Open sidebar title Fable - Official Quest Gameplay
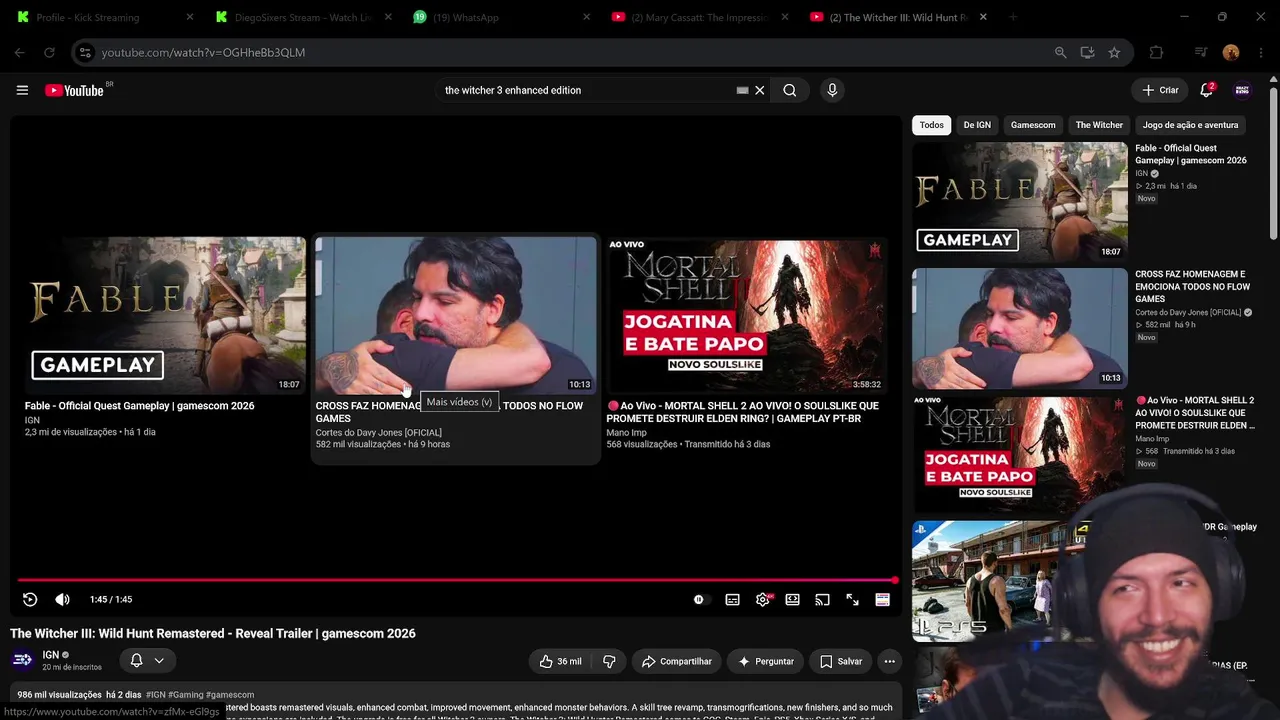This screenshot has height=720, width=1280. coord(1190,154)
